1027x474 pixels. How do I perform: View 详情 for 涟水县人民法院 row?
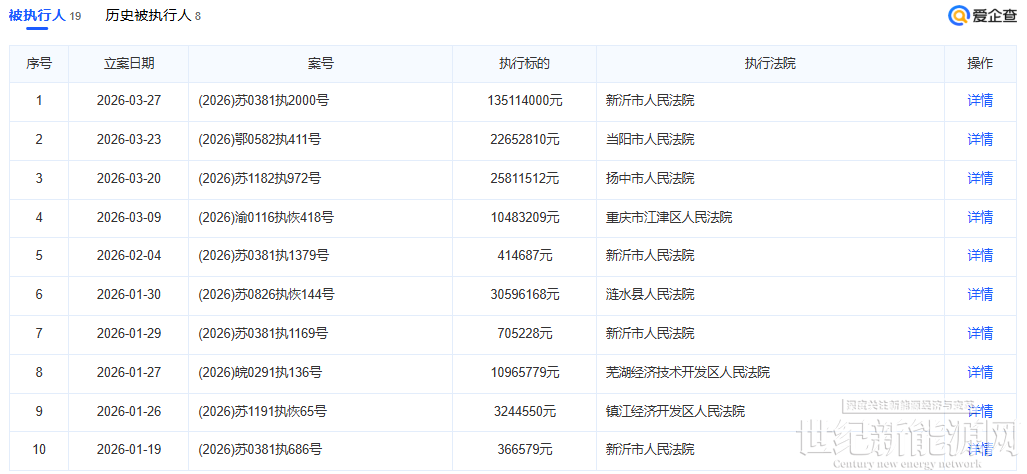[979, 295]
